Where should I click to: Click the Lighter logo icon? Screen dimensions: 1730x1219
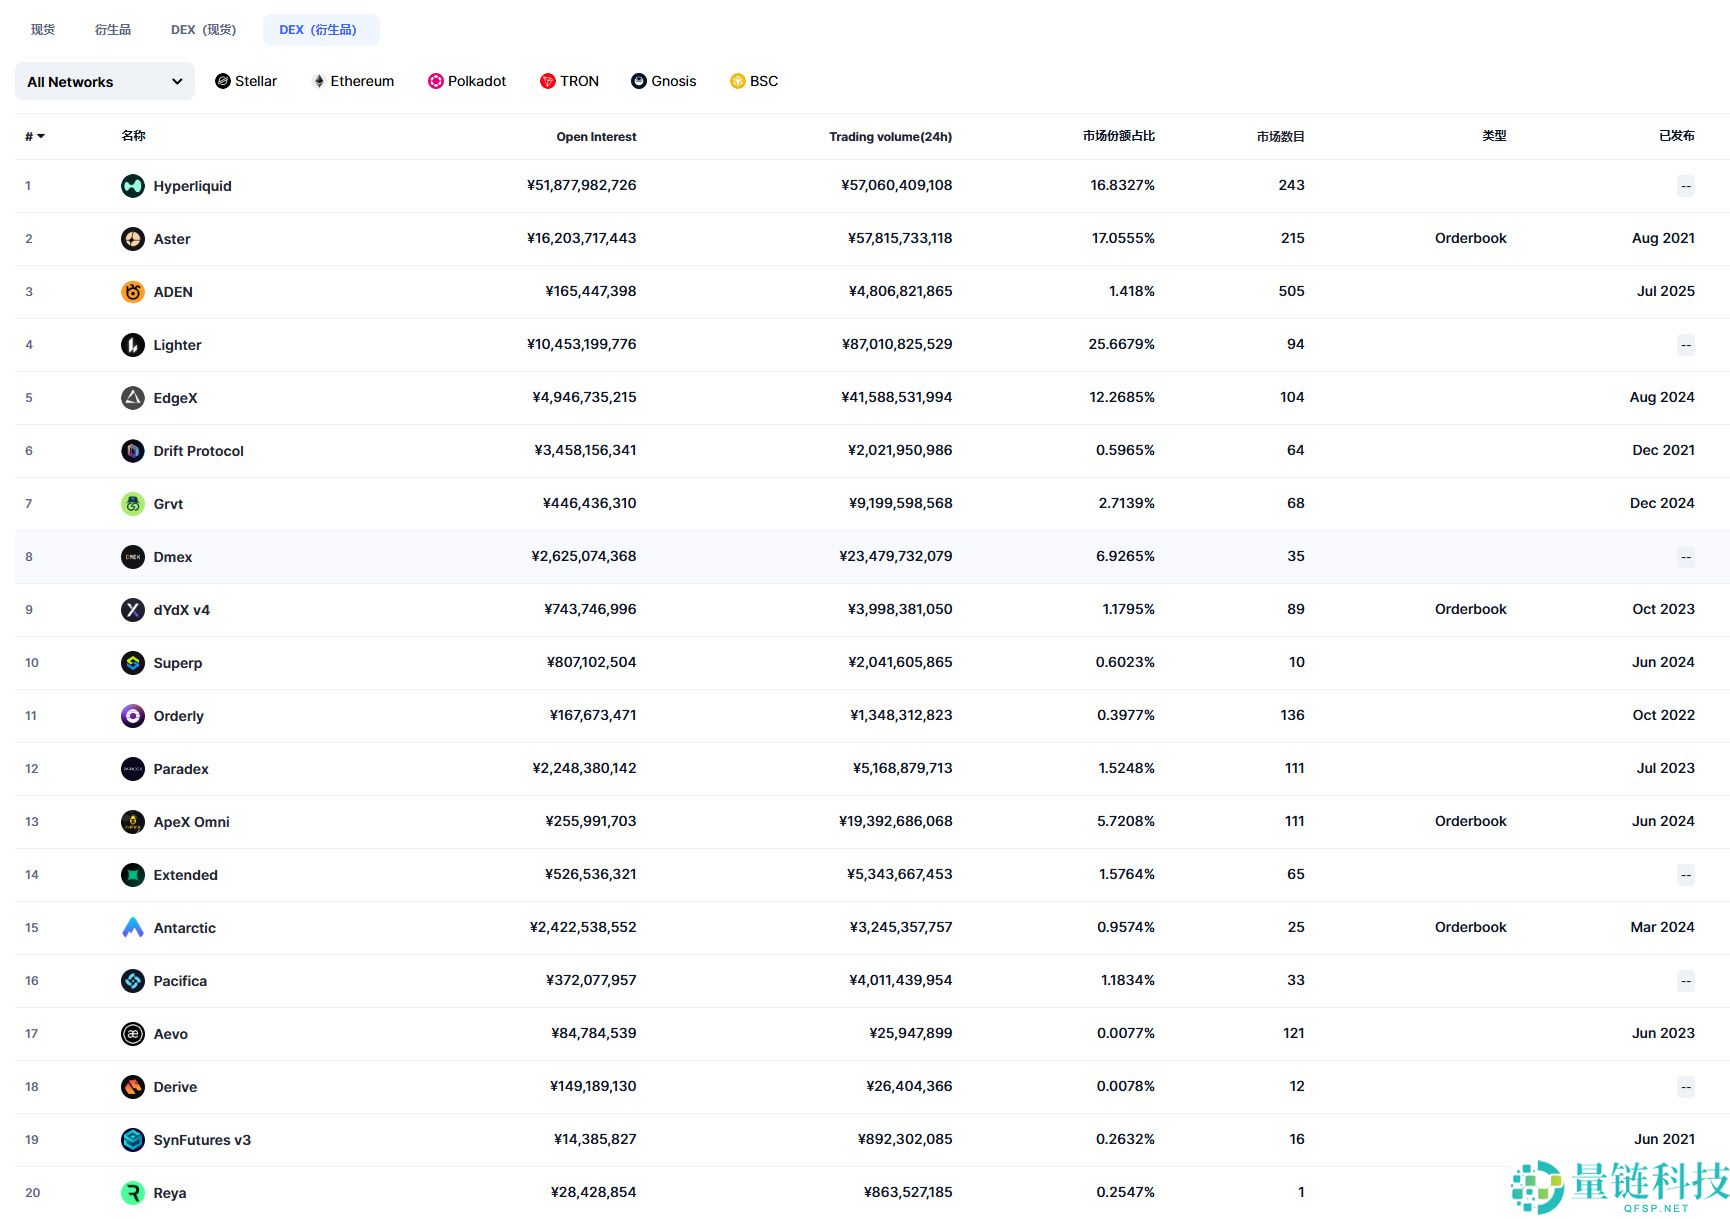[x=133, y=345]
